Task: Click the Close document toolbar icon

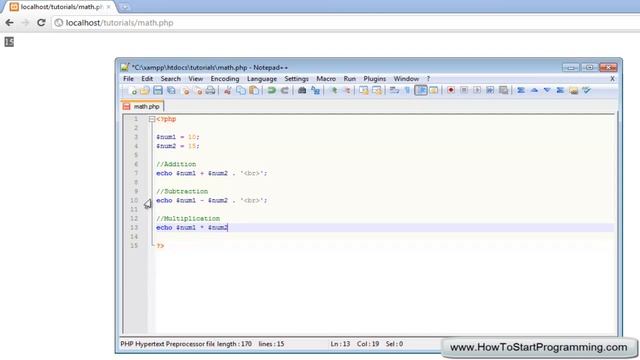Action: [186, 91]
